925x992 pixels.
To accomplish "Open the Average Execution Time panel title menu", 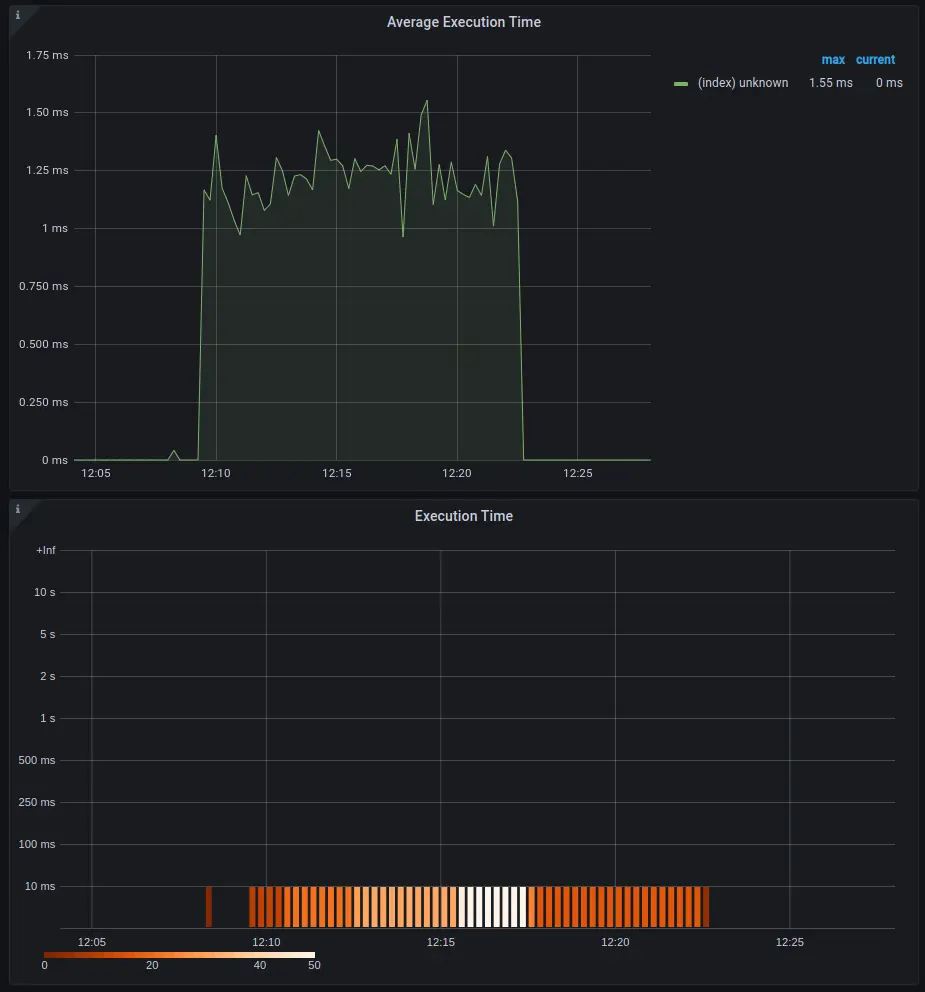I will [x=463, y=22].
